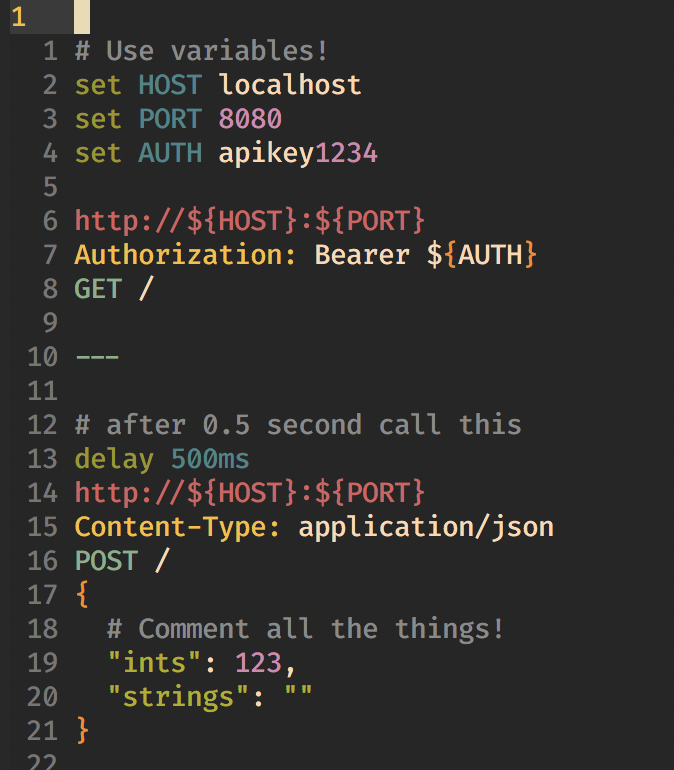
Task: Click line number 11 in the gutter
Action: [42, 391]
